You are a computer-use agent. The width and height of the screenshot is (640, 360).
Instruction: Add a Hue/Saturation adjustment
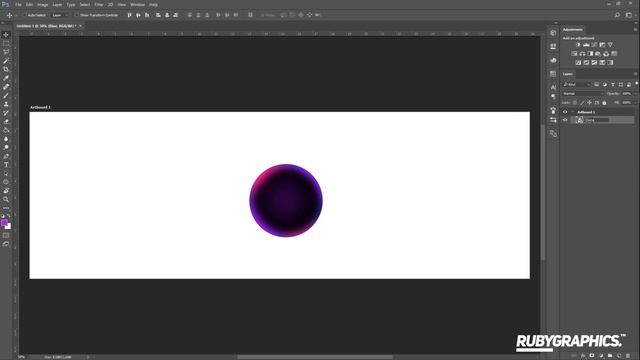coord(574,54)
